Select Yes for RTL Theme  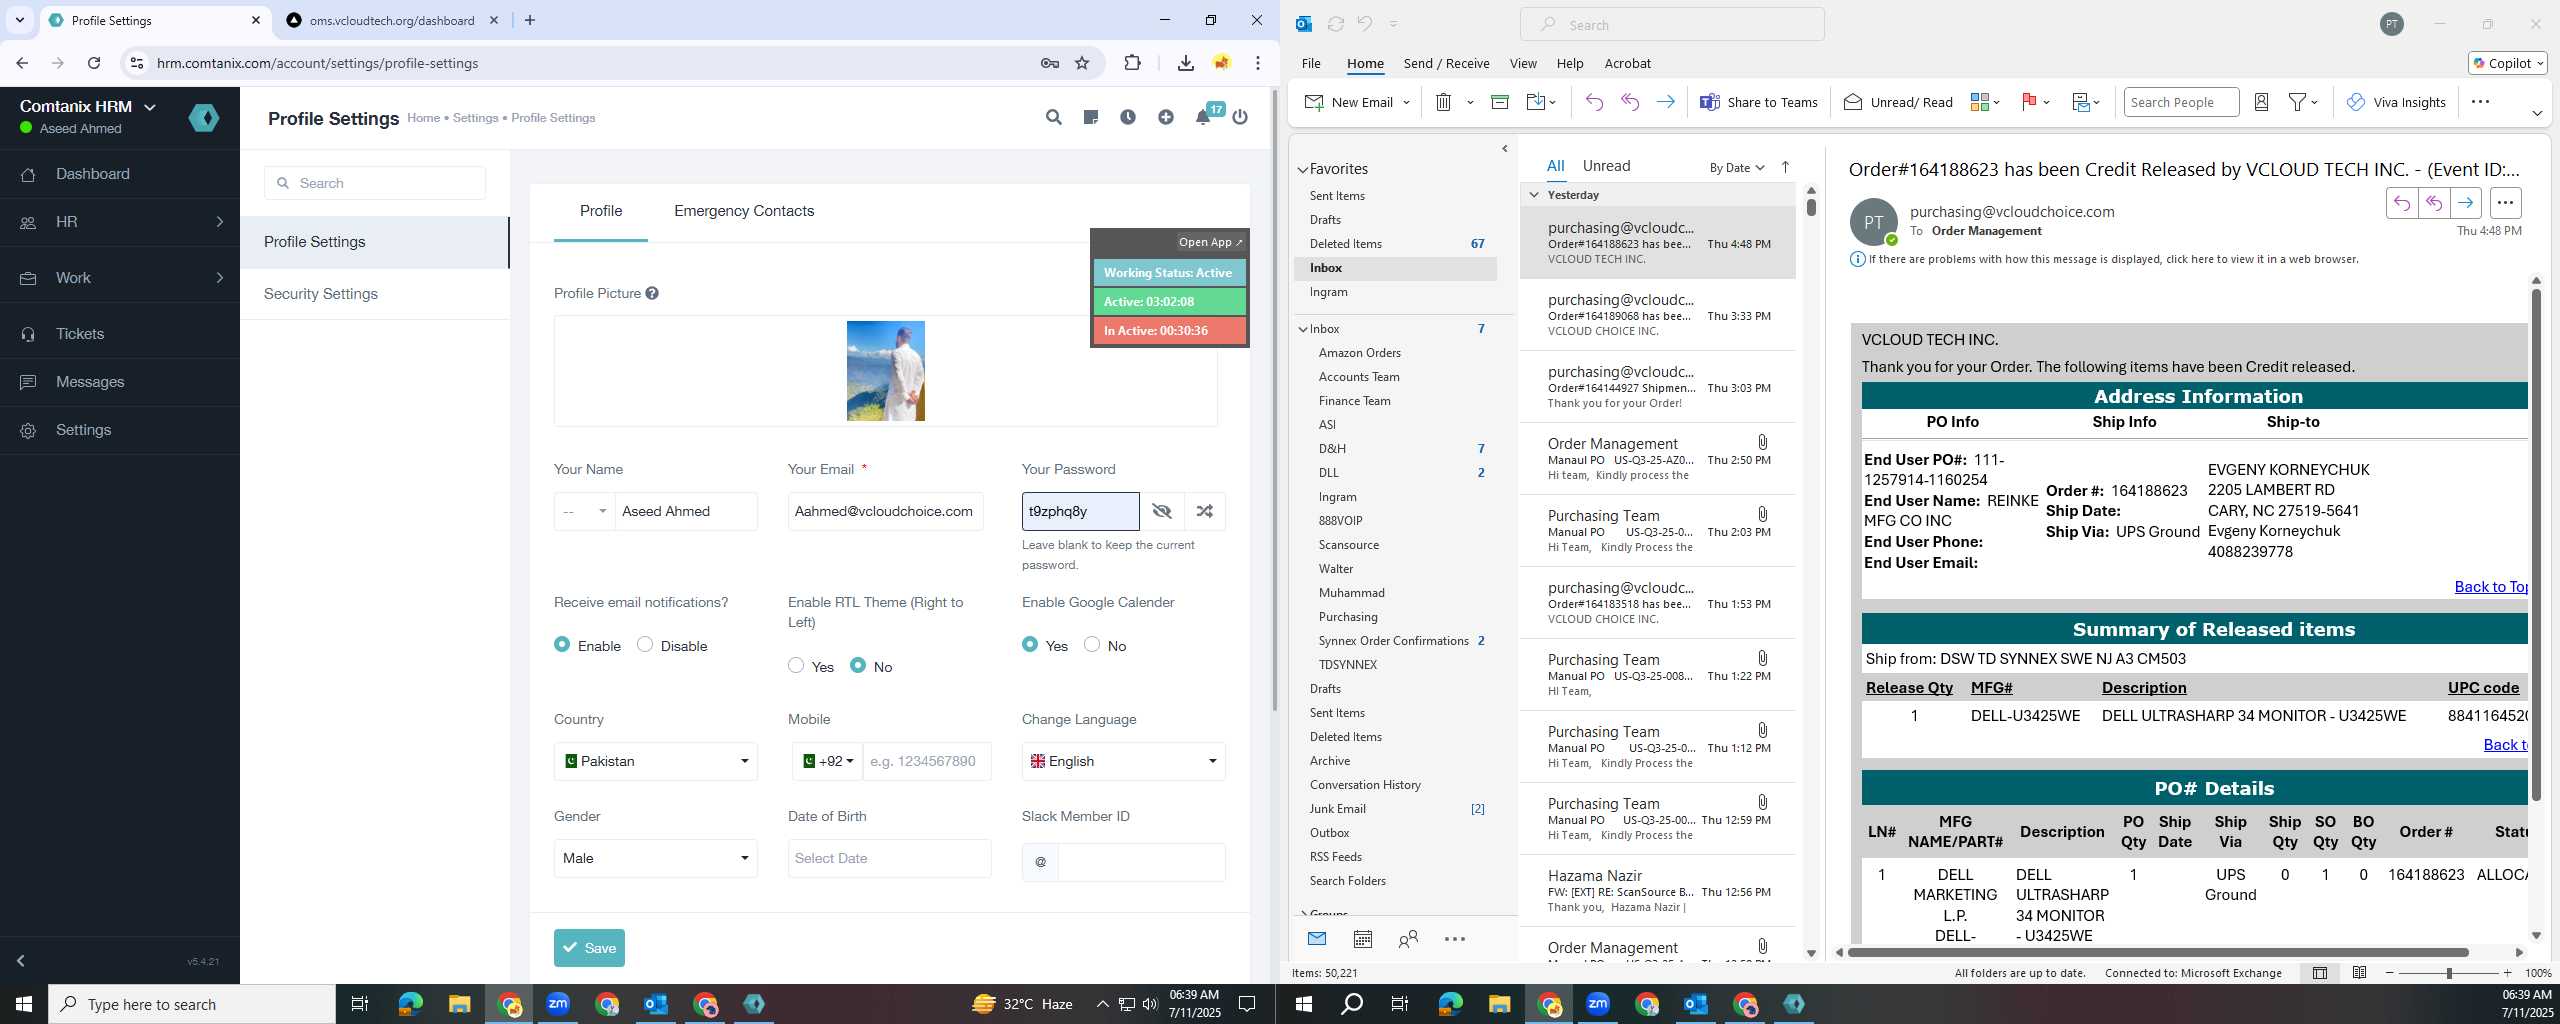click(796, 666)
